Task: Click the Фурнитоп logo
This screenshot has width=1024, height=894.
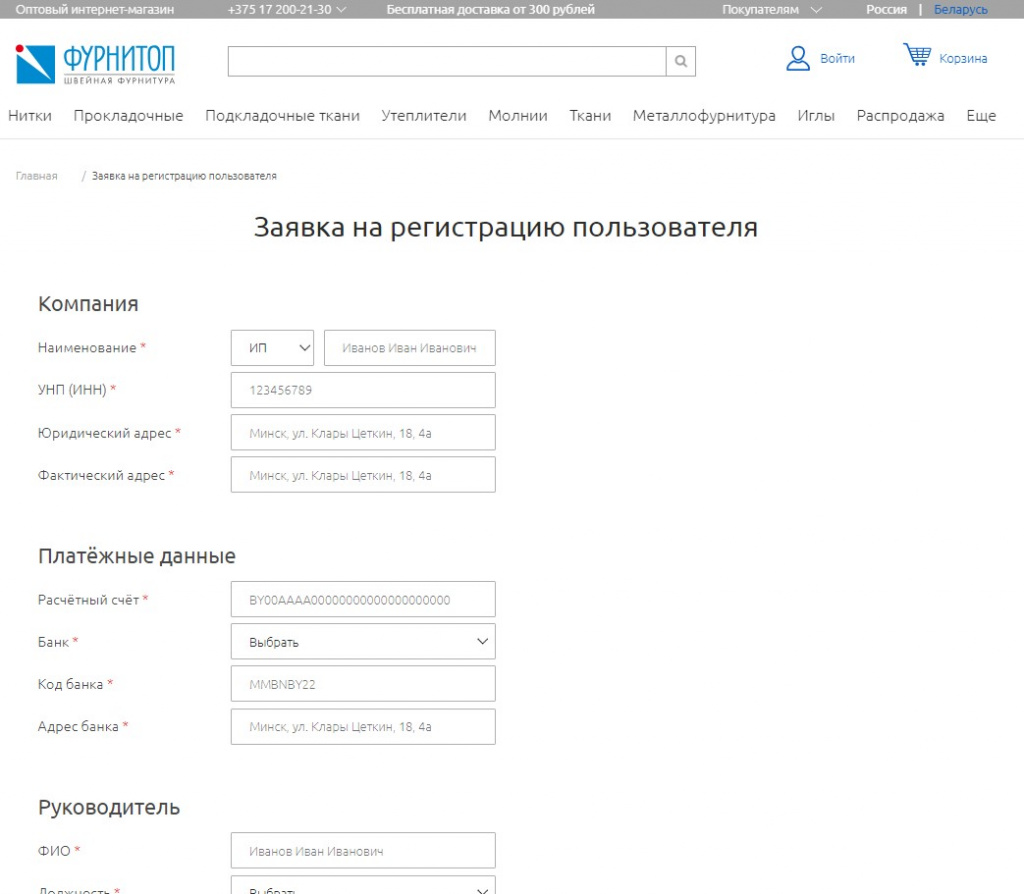Action: 95,63
